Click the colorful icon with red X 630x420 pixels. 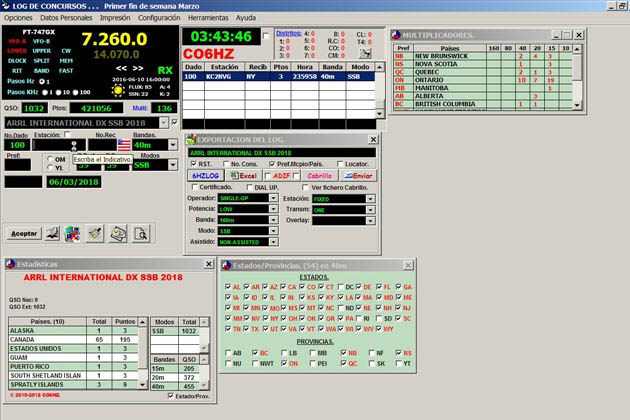pyautogui.click(x=72, y=234)
